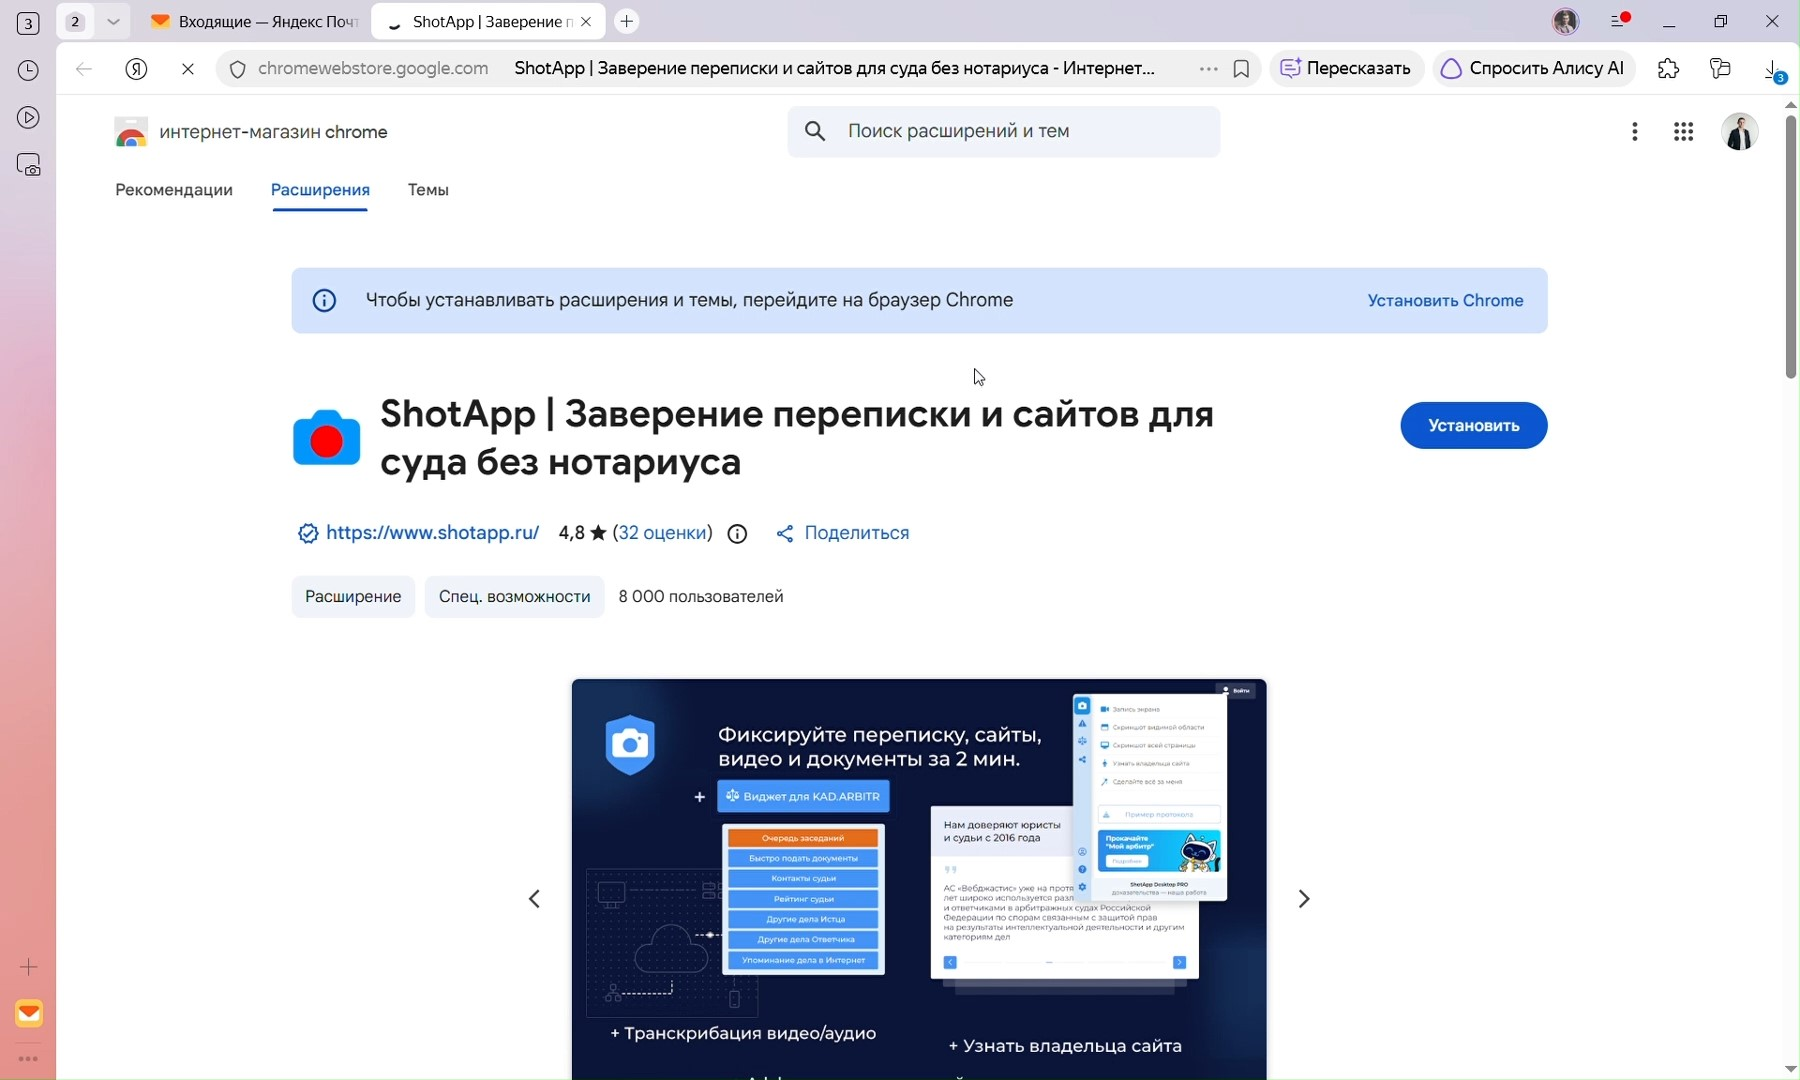Screen dimensions: 1800x1080
Task: Open the video play icon in the sidebar
Action: 29,118
